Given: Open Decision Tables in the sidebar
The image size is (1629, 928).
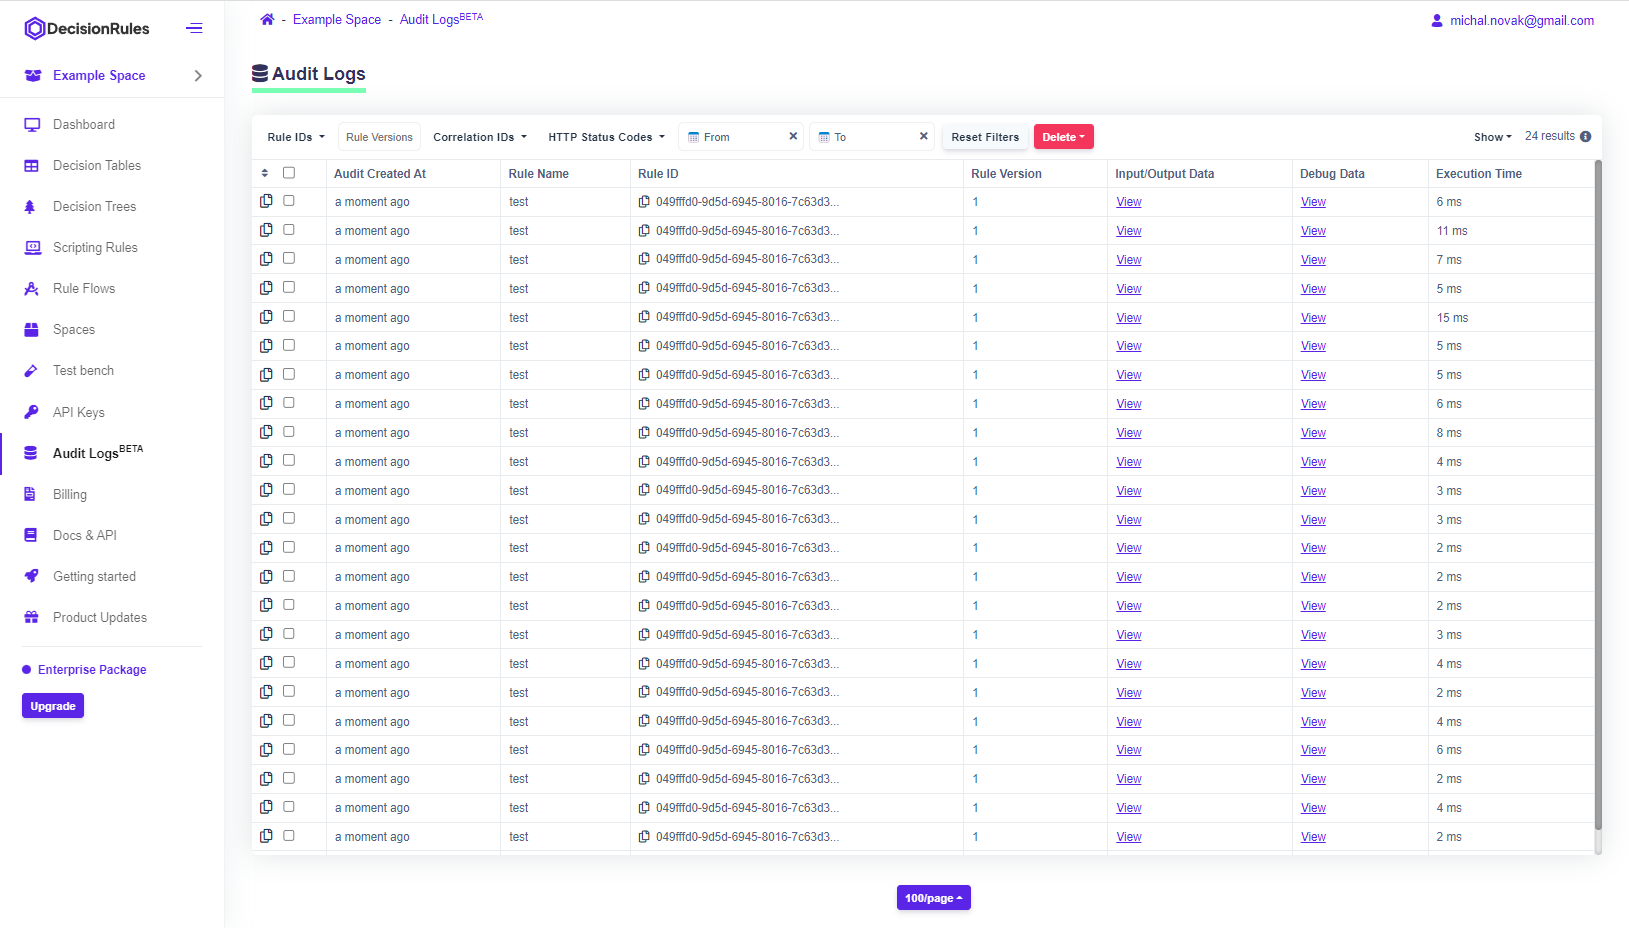Looking at the screenshot, I should (x=97, y=165).
